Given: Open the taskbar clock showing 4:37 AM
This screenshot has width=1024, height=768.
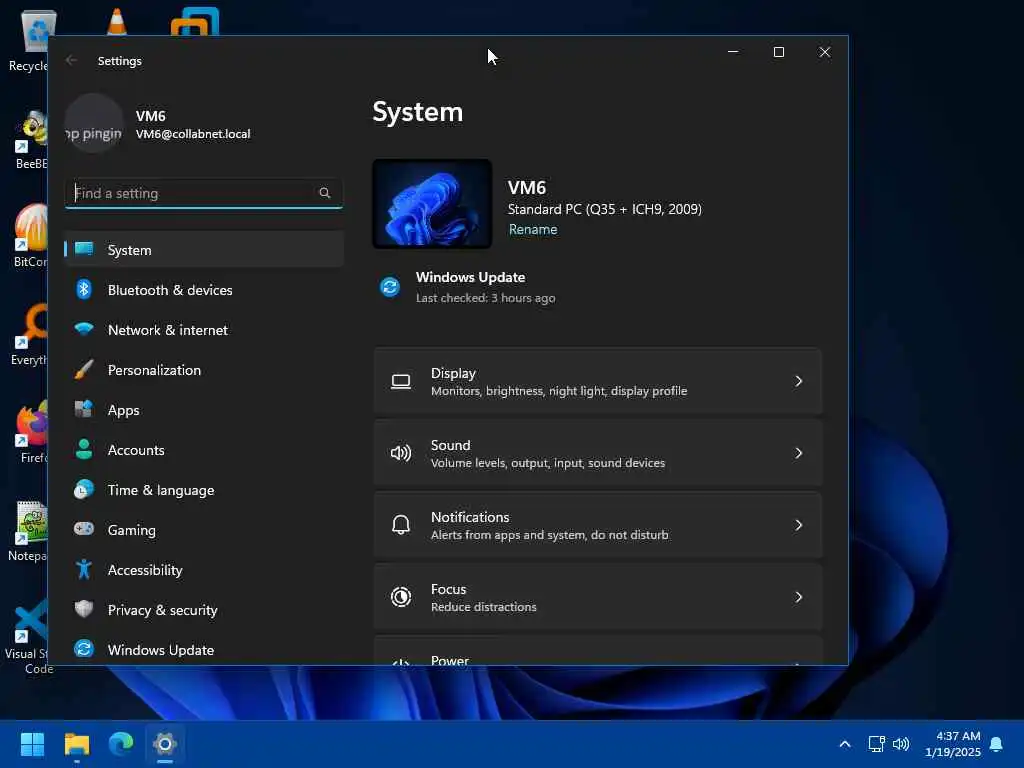Looking at the screenshot, I should [953, 744].
